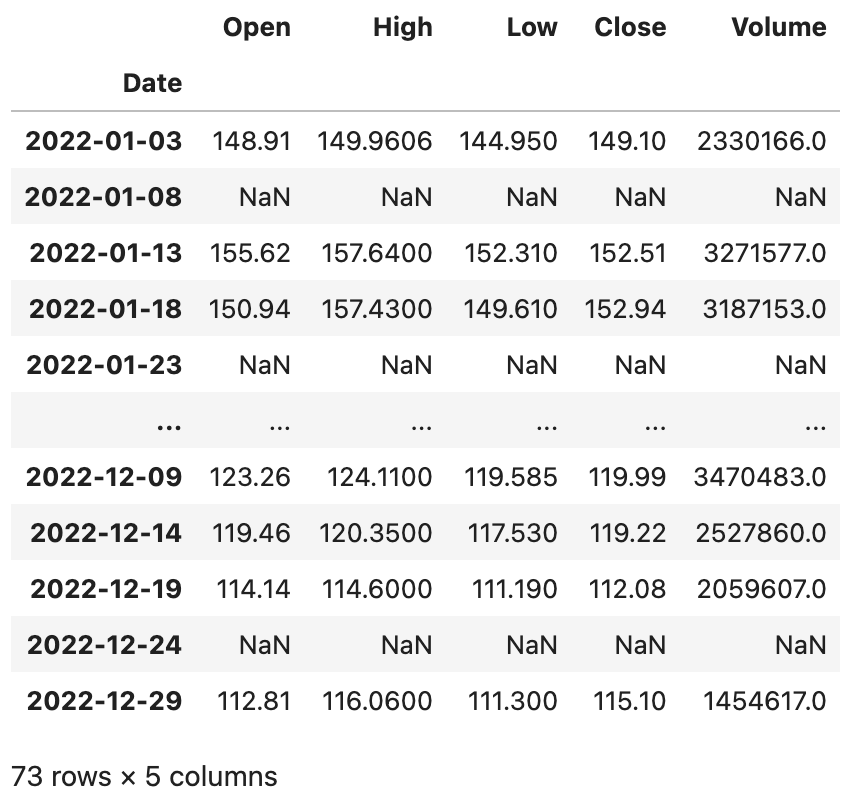Click the Open column header

pyautogui.click(x=257, y=27)
